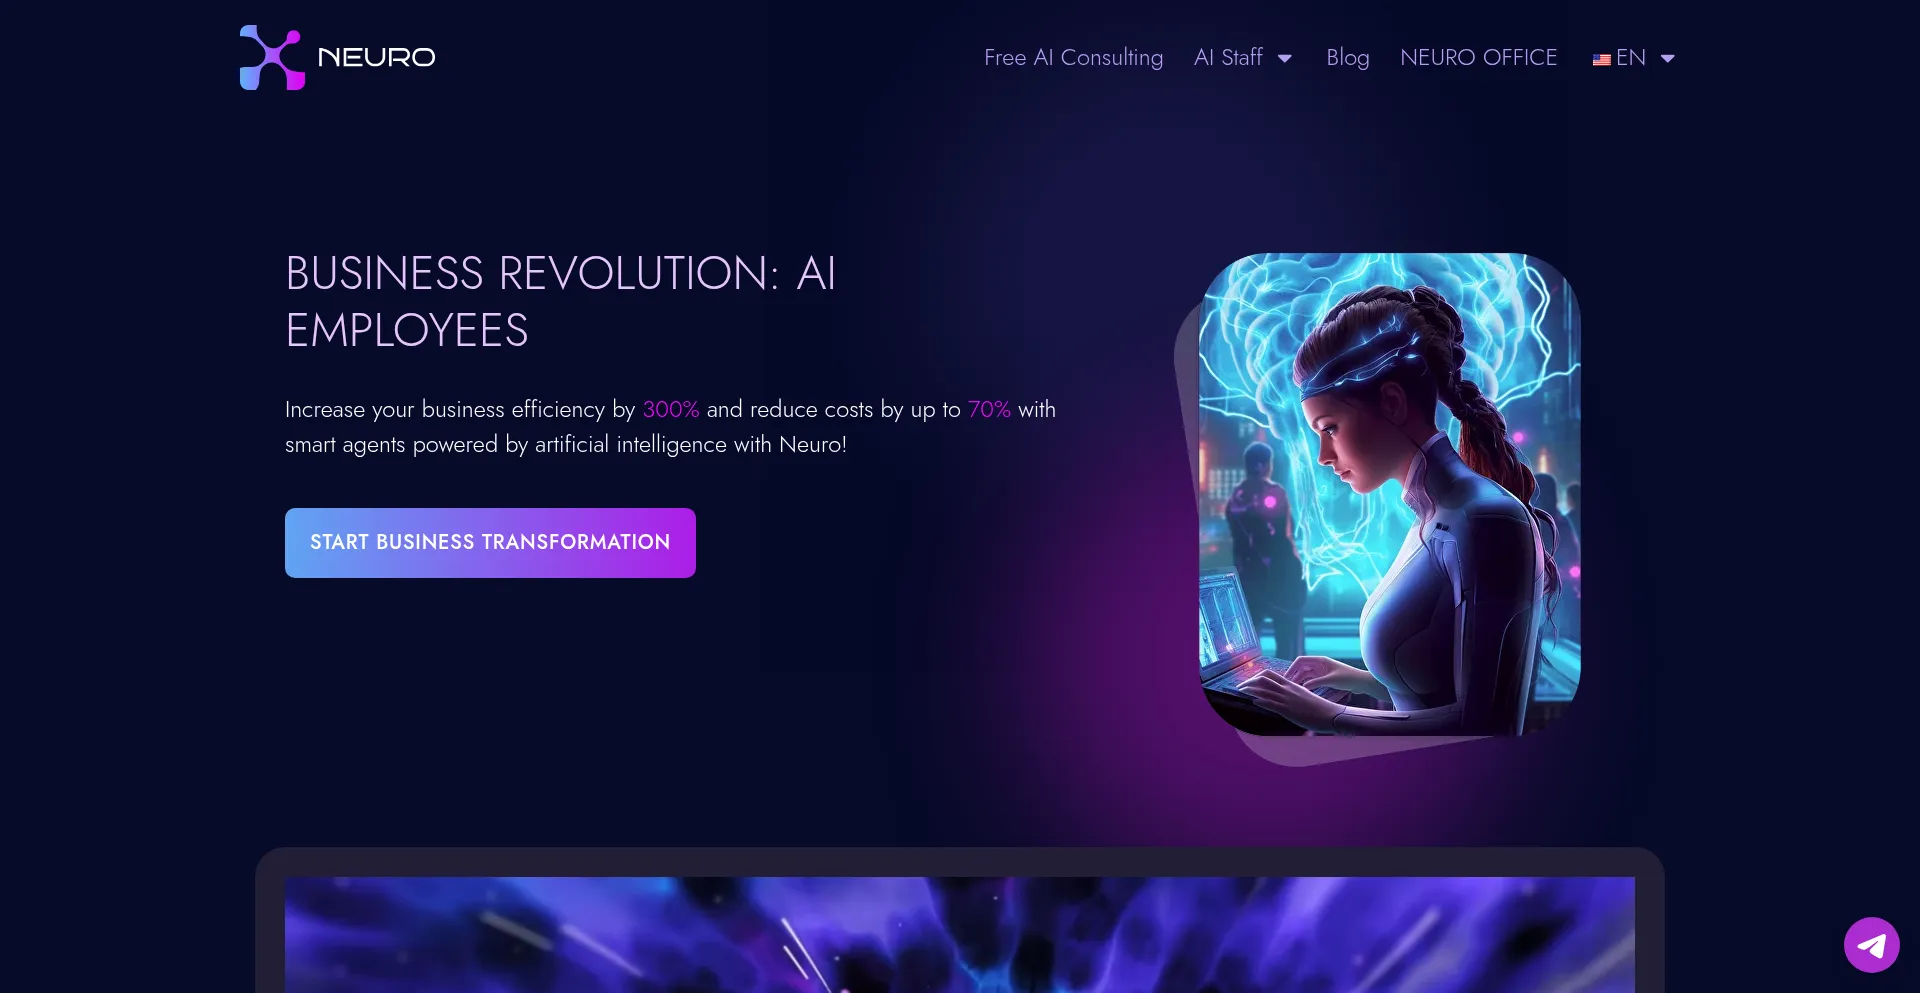
Task: Click the Neuro X-shaped logo icon
Action: click(x=272, y=57)
